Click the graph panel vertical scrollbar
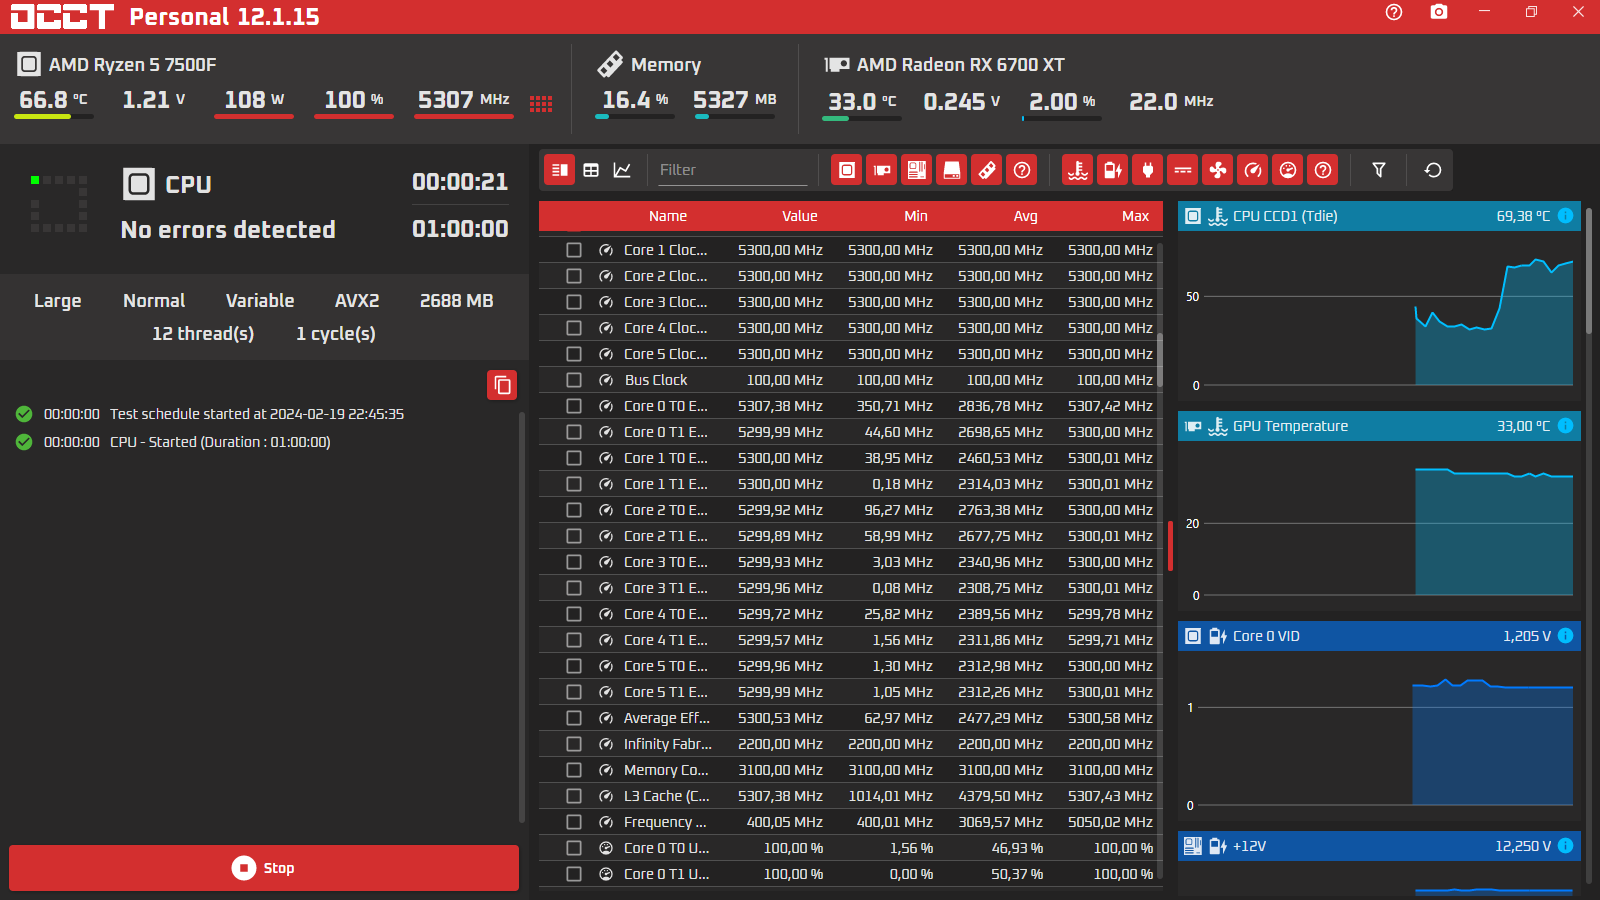 [x=1589, y=270]
